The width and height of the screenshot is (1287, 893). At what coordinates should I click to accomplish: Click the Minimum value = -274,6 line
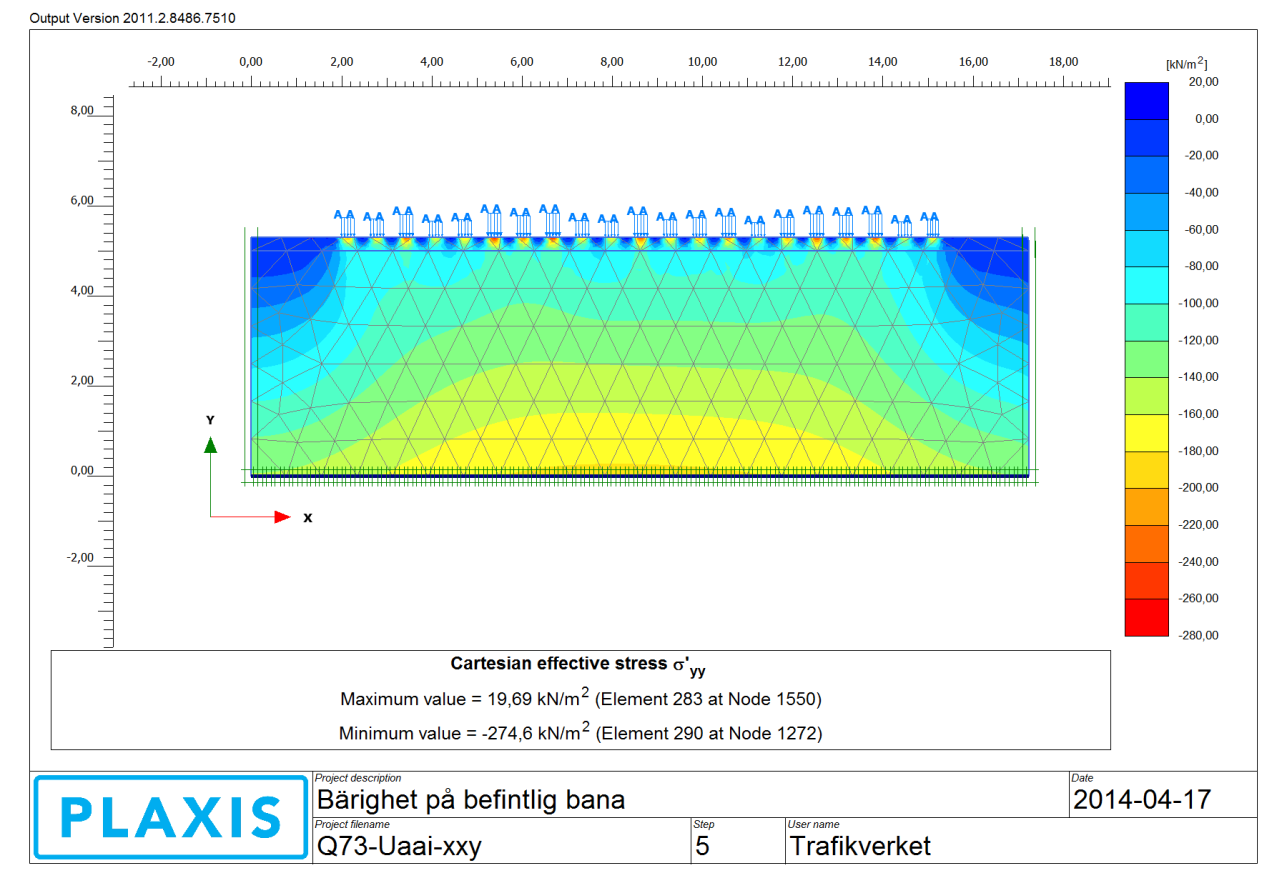(580, 733)
